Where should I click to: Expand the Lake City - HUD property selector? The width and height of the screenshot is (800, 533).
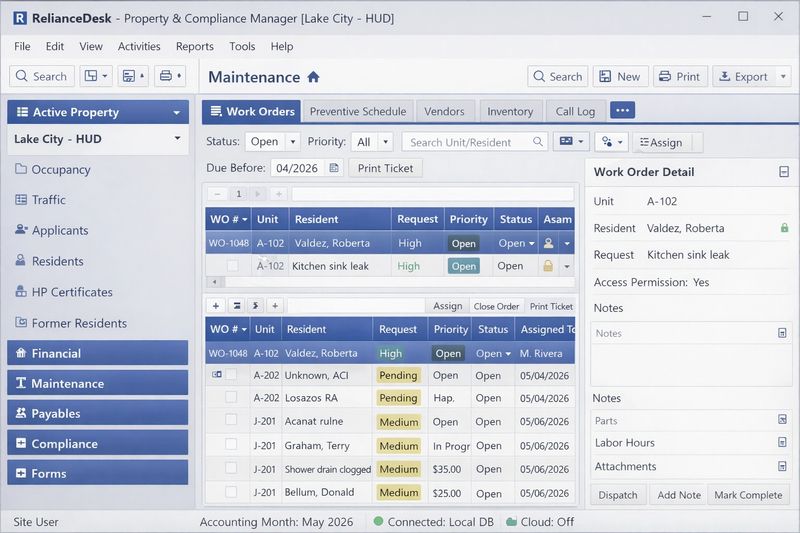pyautogui.click(x=177, y=139)
